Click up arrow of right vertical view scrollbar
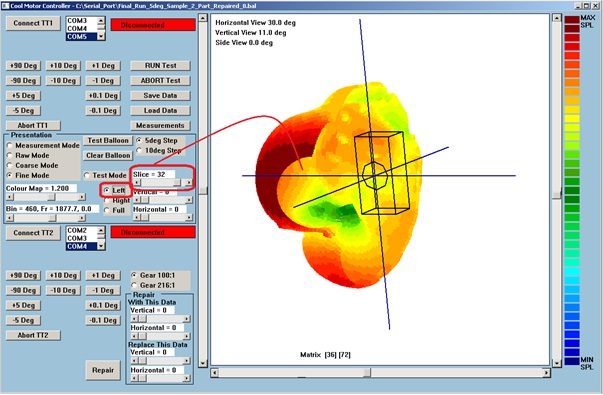This screenshot has width=603, height=395. click(556, 18)
